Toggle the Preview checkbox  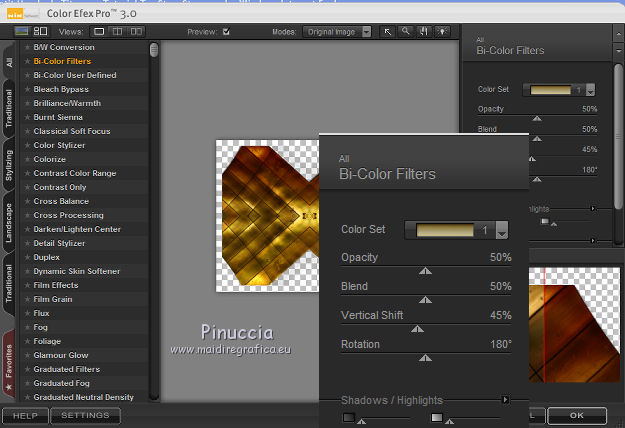226,32
